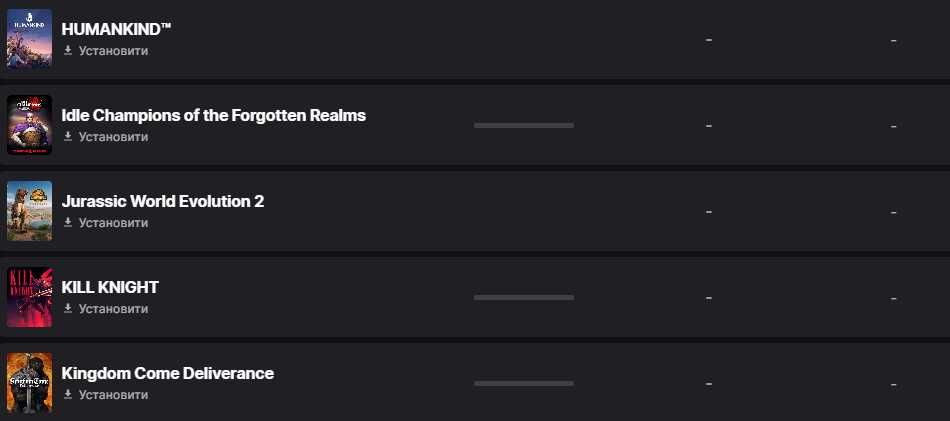This screenshot has height=421, width=950.
Task: Select the Jurassic World Evolution 2 cover image
Action: click(29, 211)
